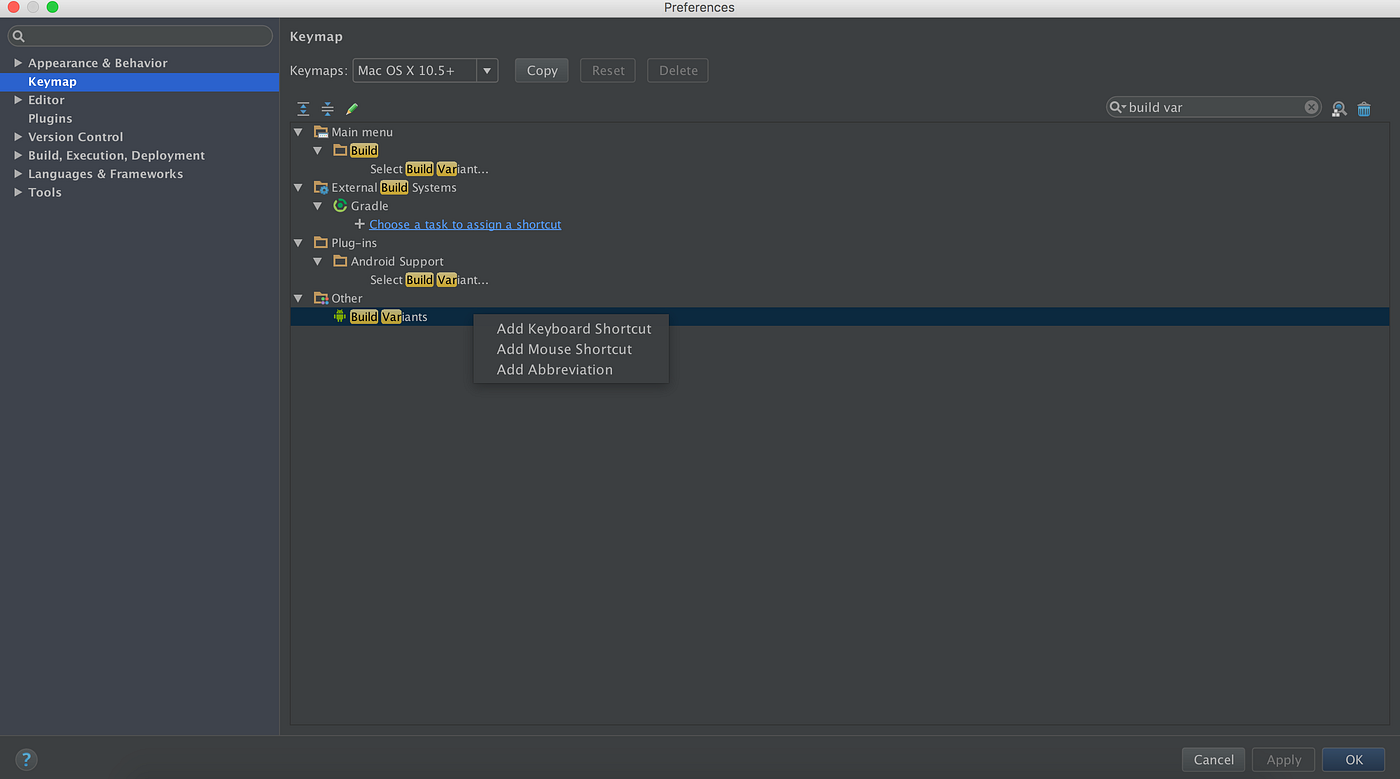1400x779 pixels.
Task: Click the External Build Systems folder icon
Action: pyautogui.click(x=320, y=187)
